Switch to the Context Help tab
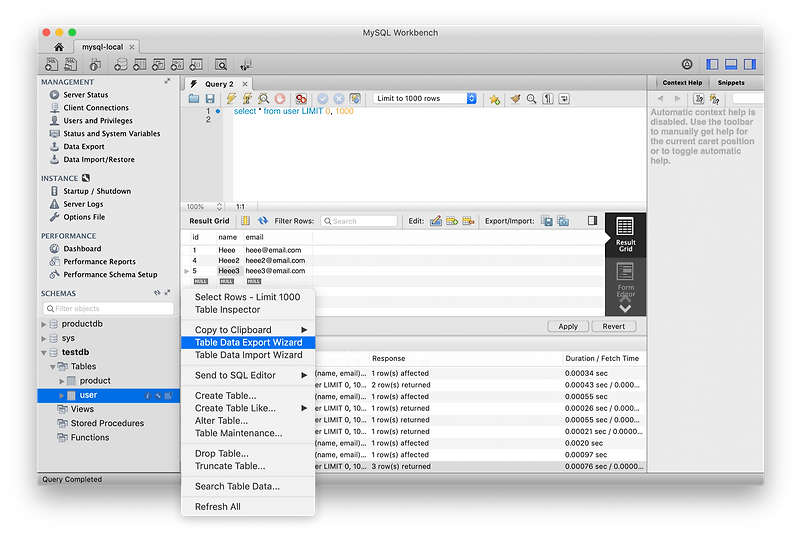 (x=682, y=83)
